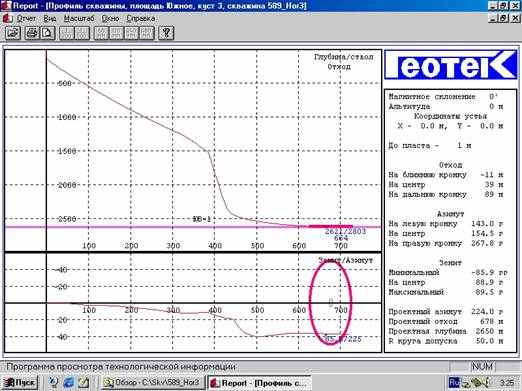Click the ЮВ-1 formation label on chart

click(202, 219)
